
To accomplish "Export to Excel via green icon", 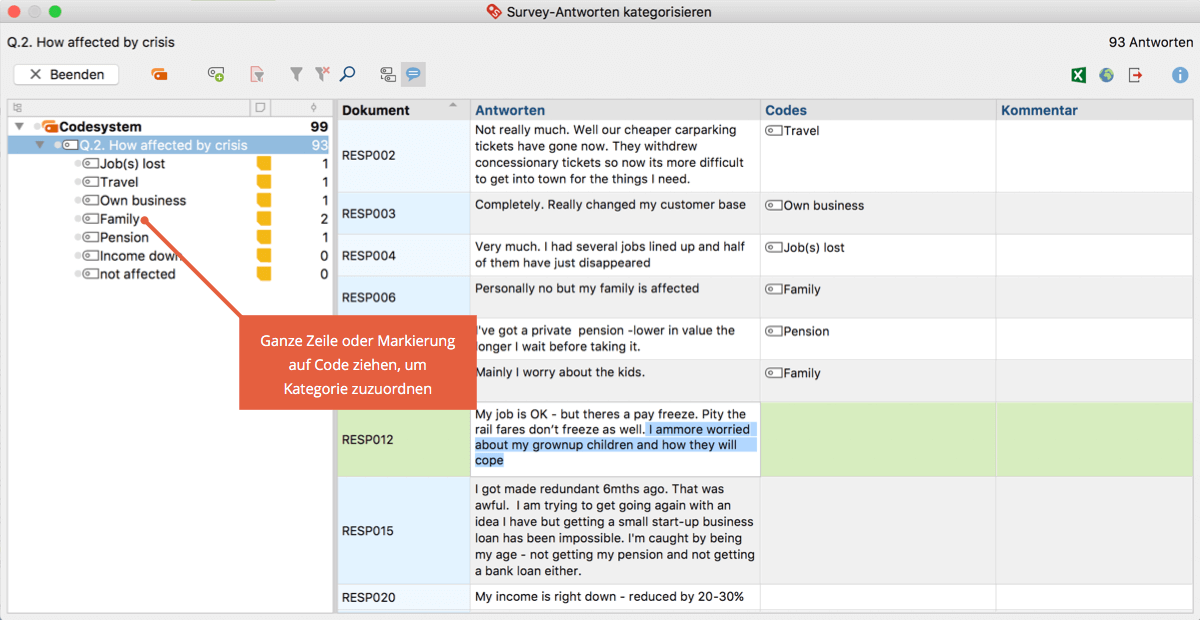I will [1079, 75].
